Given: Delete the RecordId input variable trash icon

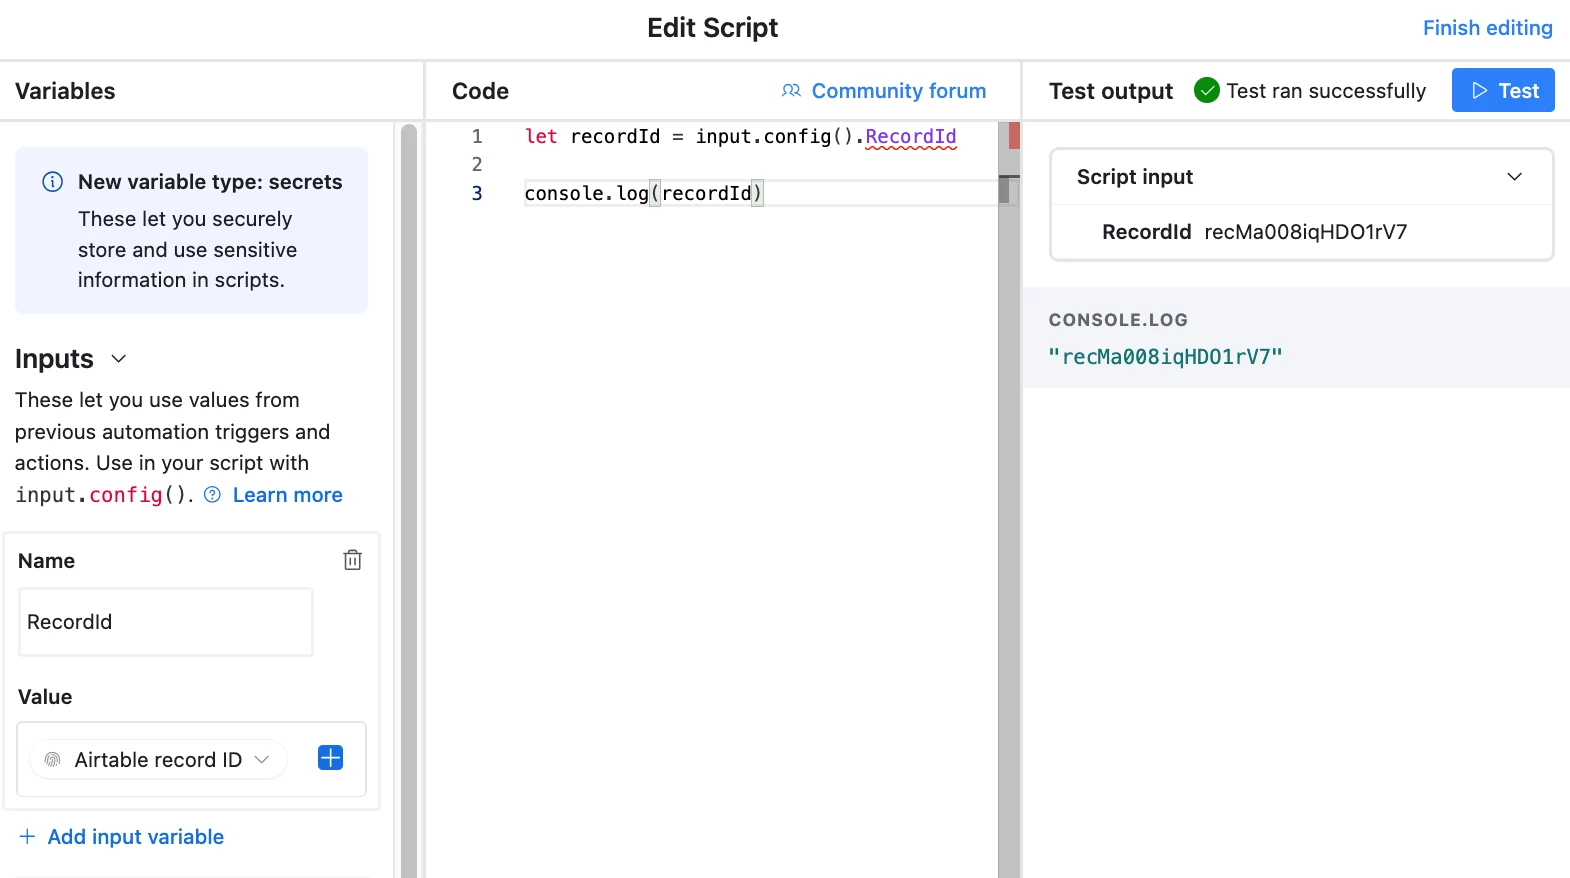Looking at the screenshot, I should (352, 560).
